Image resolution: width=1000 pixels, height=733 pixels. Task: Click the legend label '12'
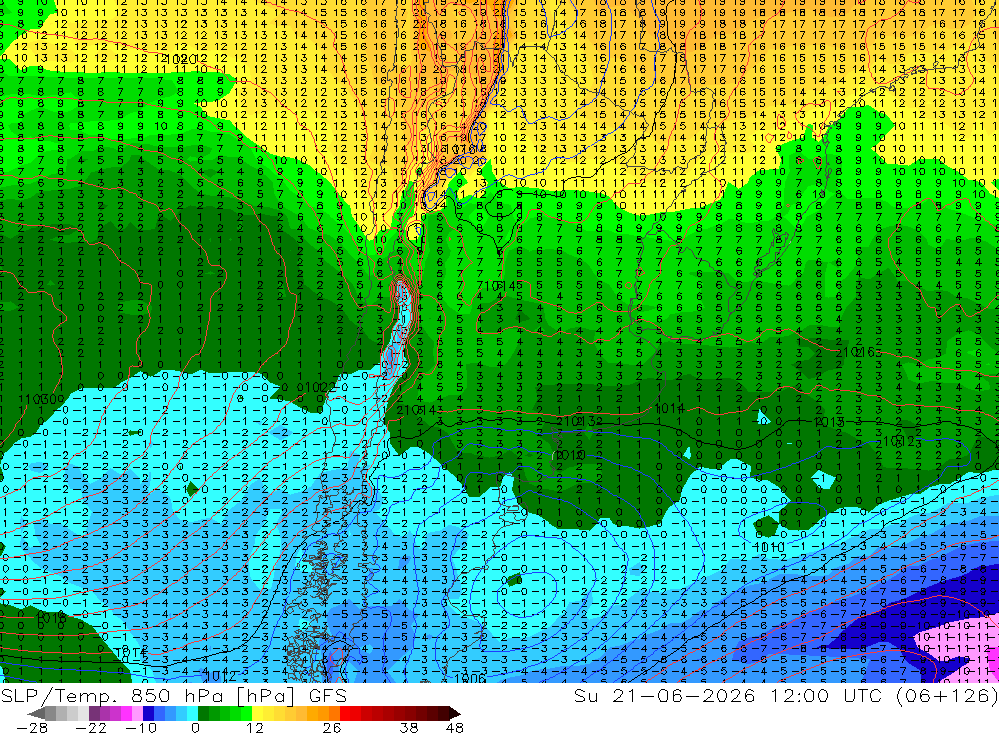(x=255, y=727)
